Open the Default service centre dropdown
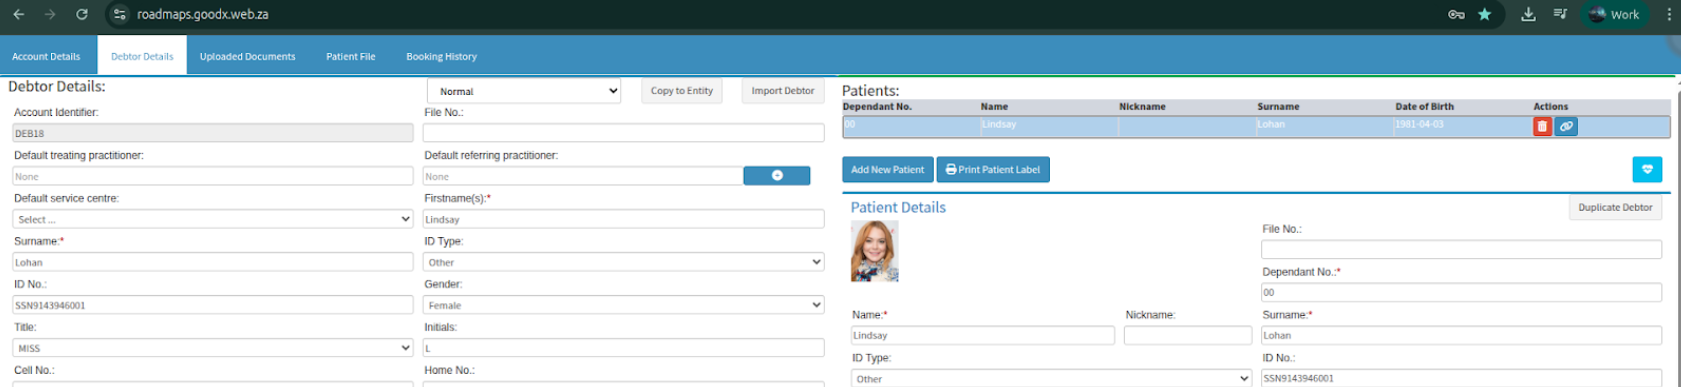 click(x=213, y=219)
